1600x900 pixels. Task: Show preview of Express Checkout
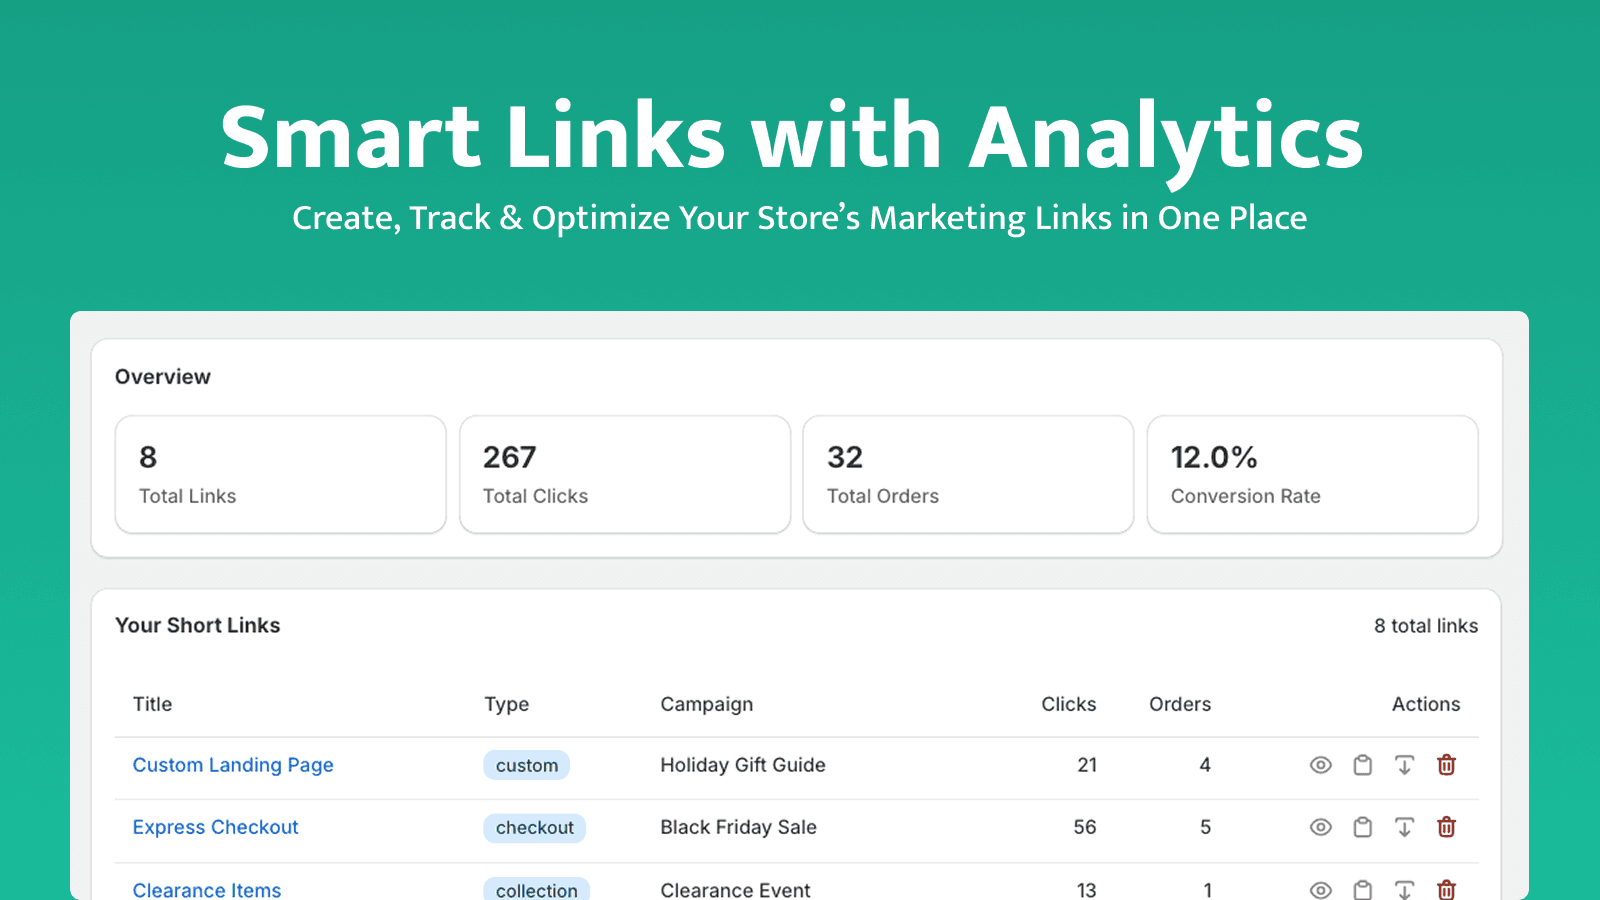click(x=1320, y=827)
